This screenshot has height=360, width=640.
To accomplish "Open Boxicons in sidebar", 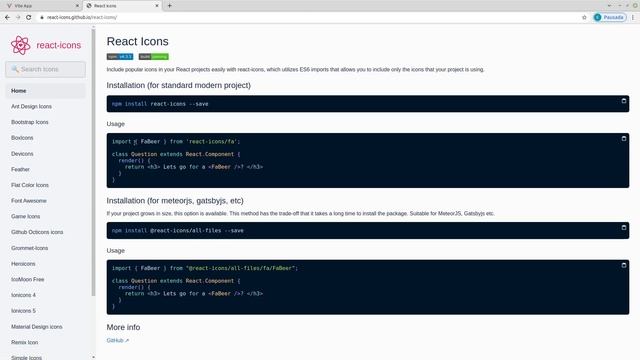I will click(22, 138).
